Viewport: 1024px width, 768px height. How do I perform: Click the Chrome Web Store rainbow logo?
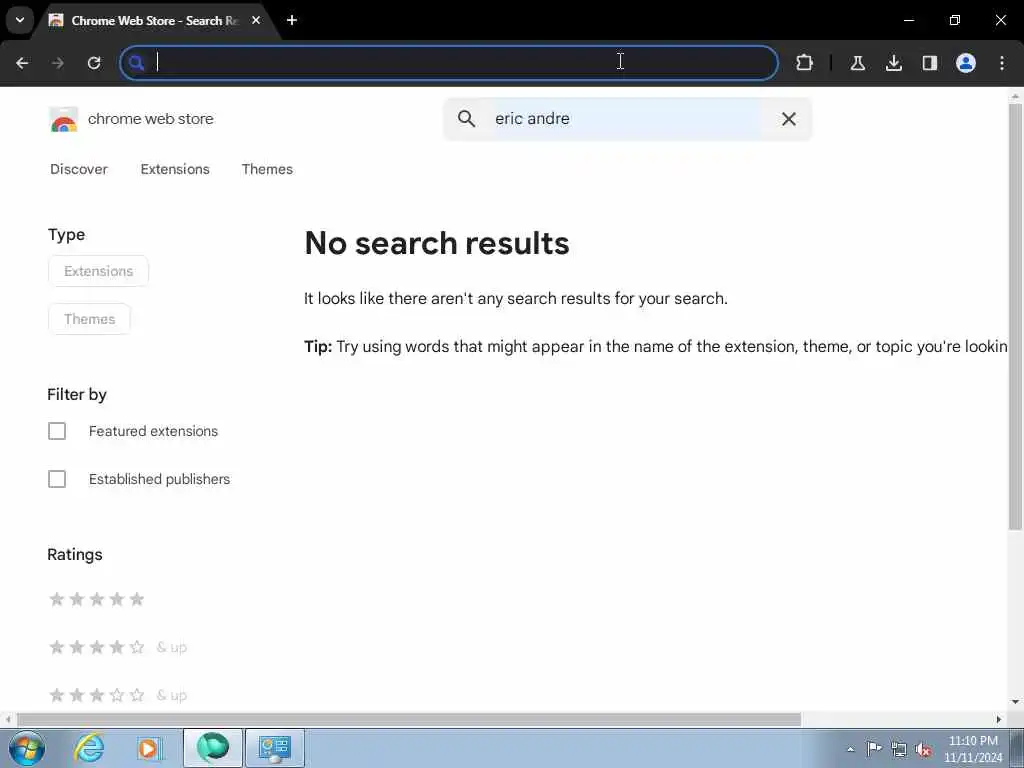(x=63, y=120)
